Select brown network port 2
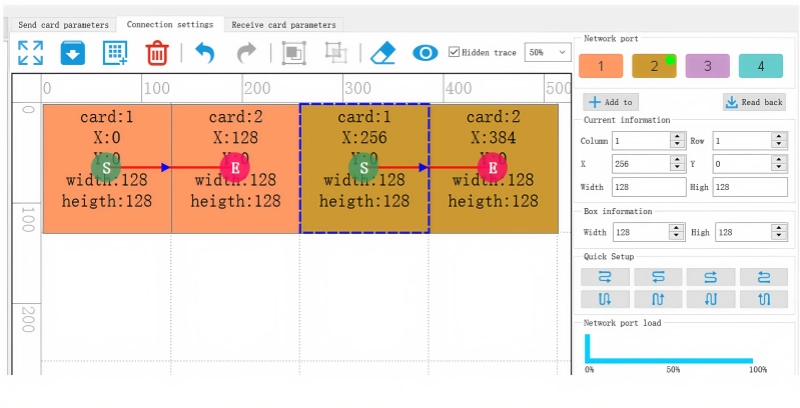 (654, 66)
